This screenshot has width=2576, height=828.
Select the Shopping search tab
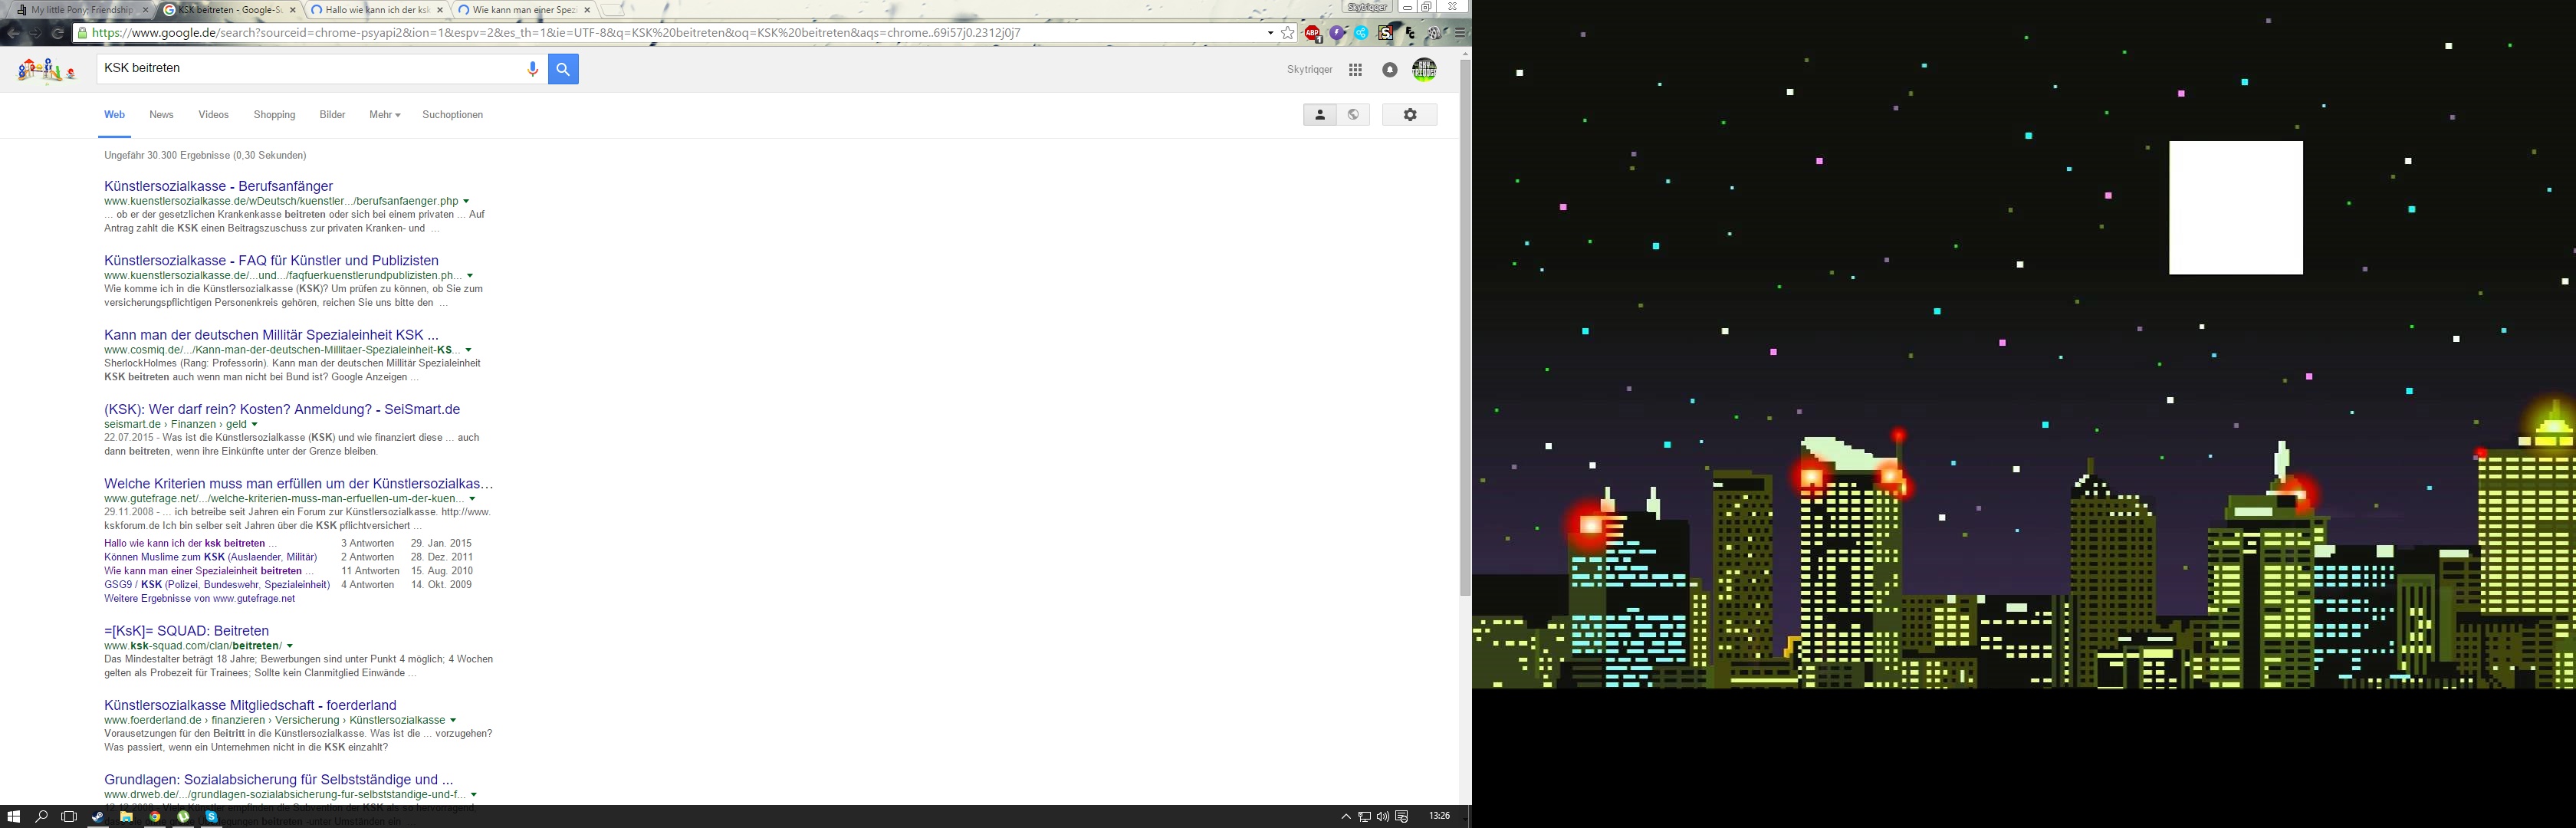[274, 115]
